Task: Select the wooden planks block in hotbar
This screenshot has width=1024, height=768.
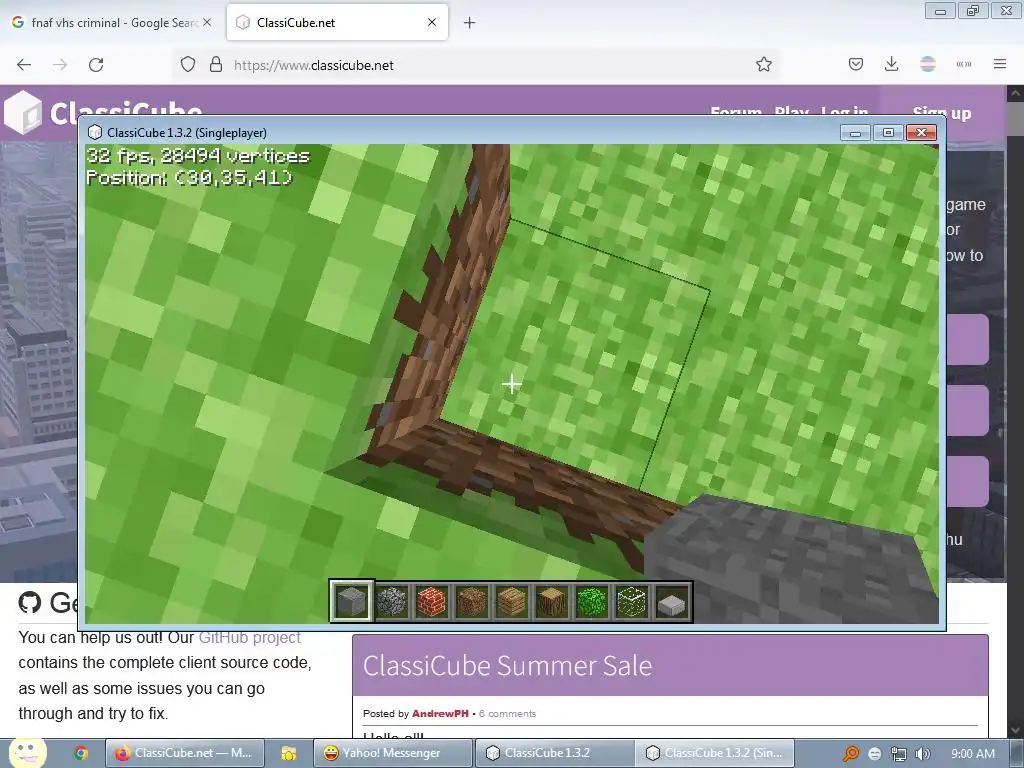Action: click(511, 601)
